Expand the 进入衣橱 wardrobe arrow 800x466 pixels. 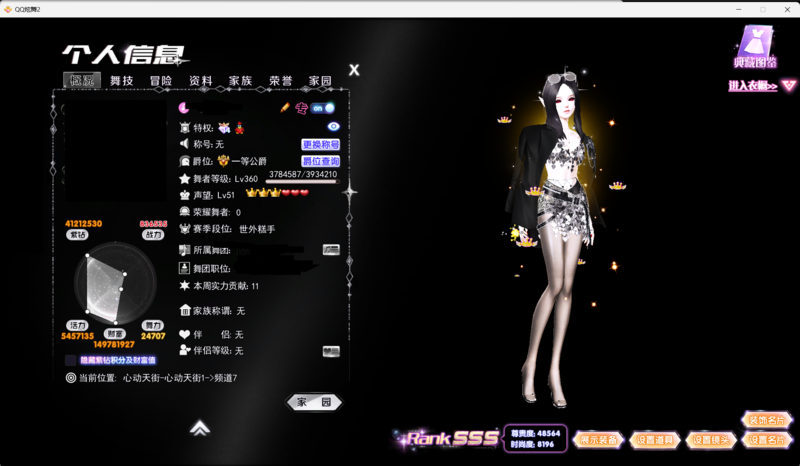tap(789, 86)
